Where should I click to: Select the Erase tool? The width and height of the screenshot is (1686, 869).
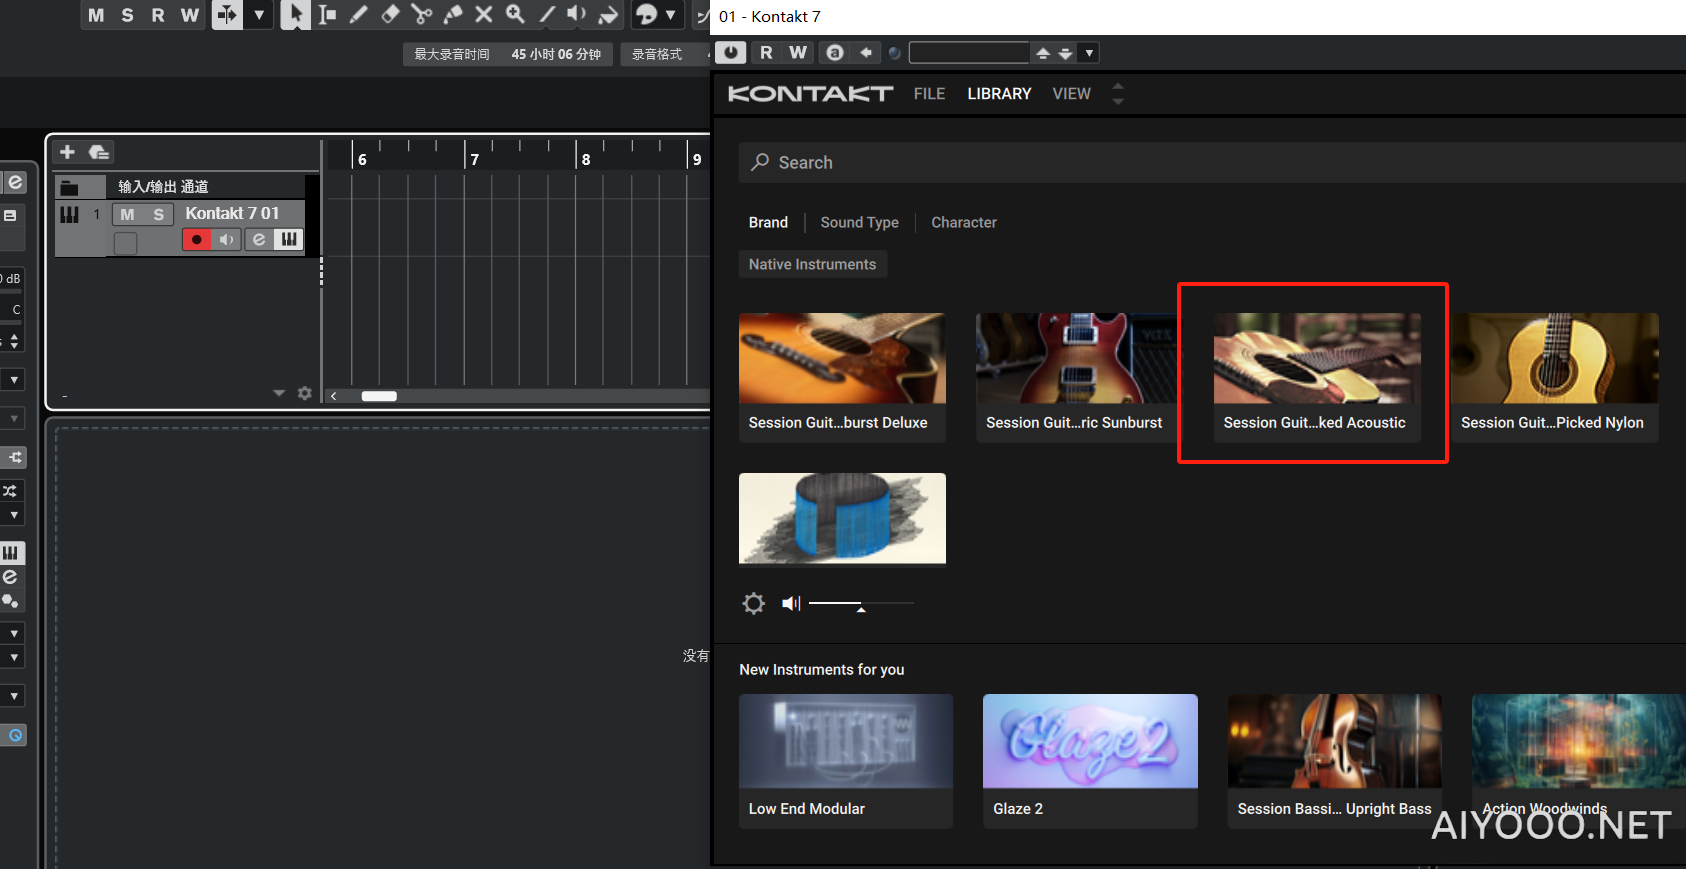pos(390,15)
